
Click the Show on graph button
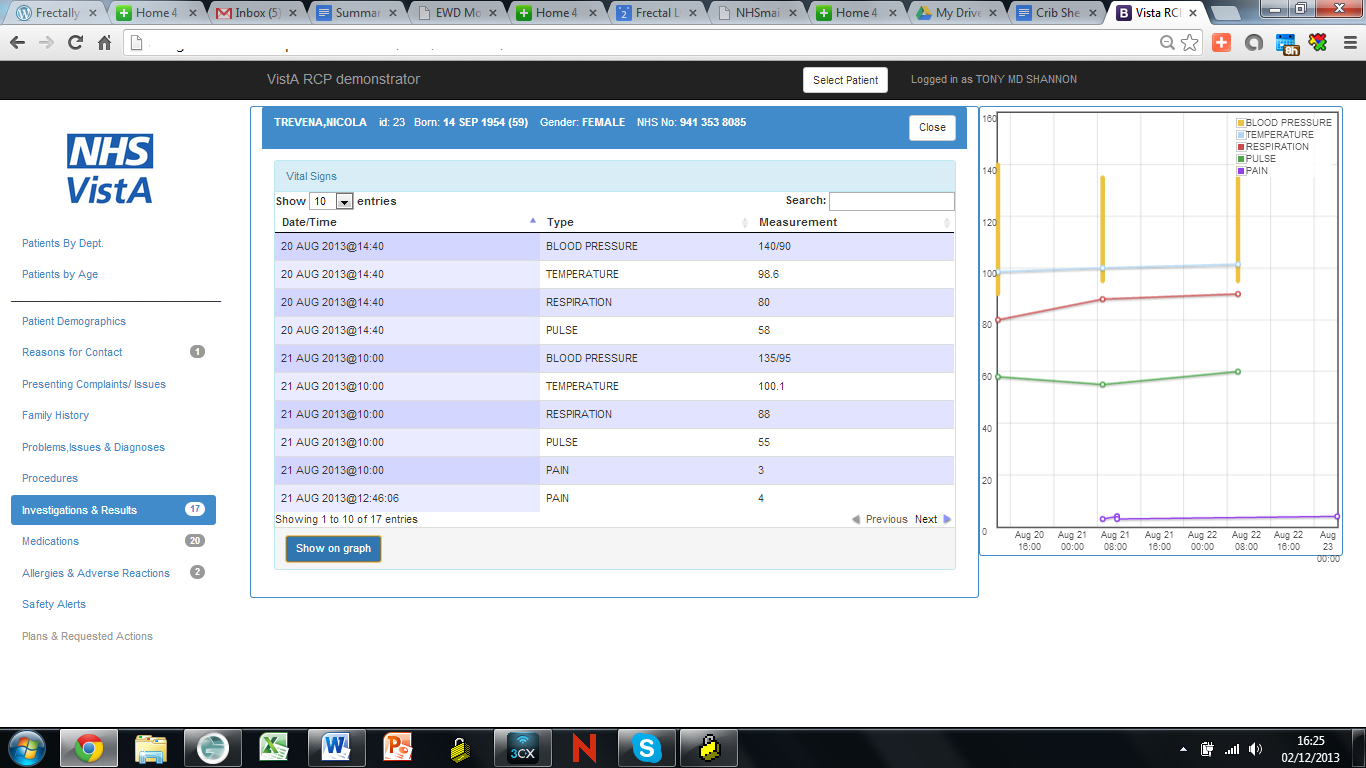[333, 548]
